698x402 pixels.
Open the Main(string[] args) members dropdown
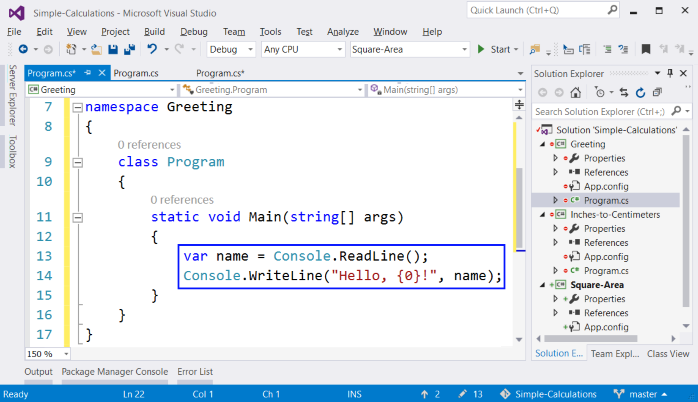click(x=520, y=90)
